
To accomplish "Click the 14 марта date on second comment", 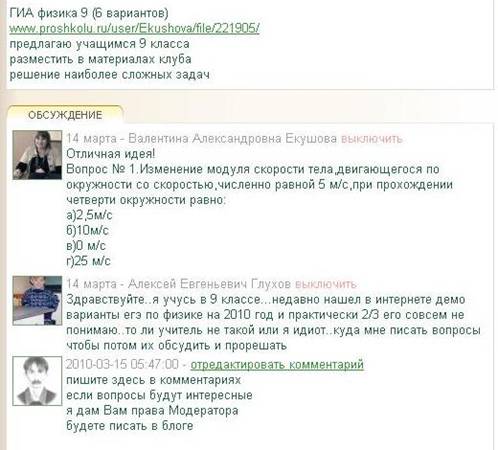I will pos(91,284).
